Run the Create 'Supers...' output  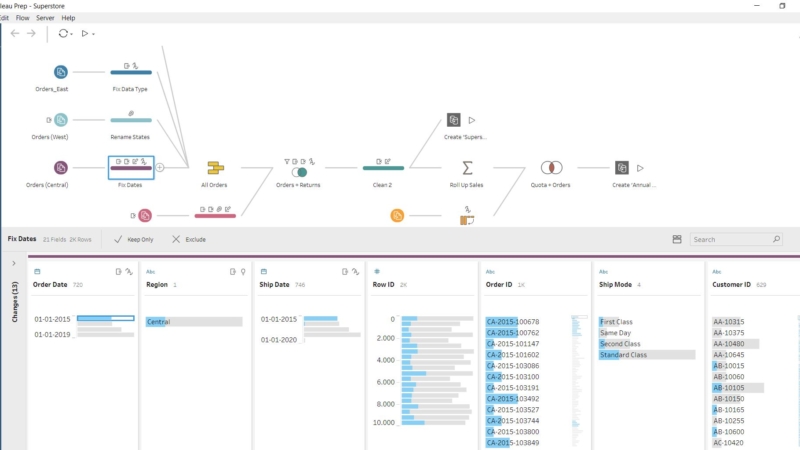pos(472,120)
